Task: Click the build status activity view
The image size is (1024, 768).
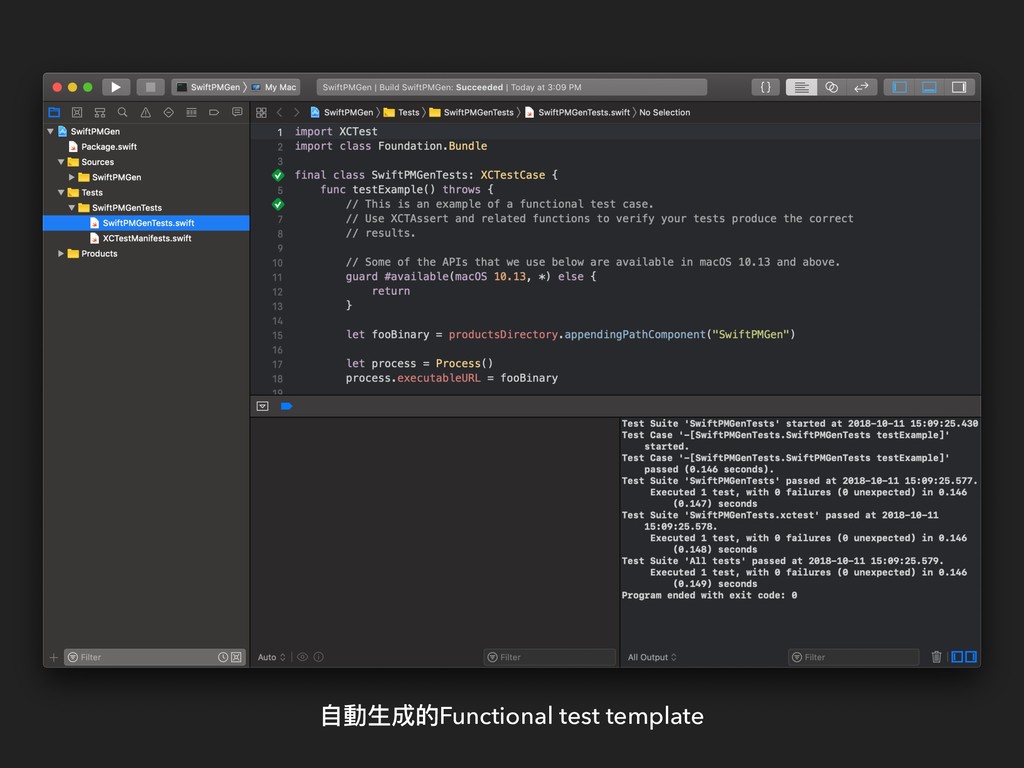Action: (511, 87)
